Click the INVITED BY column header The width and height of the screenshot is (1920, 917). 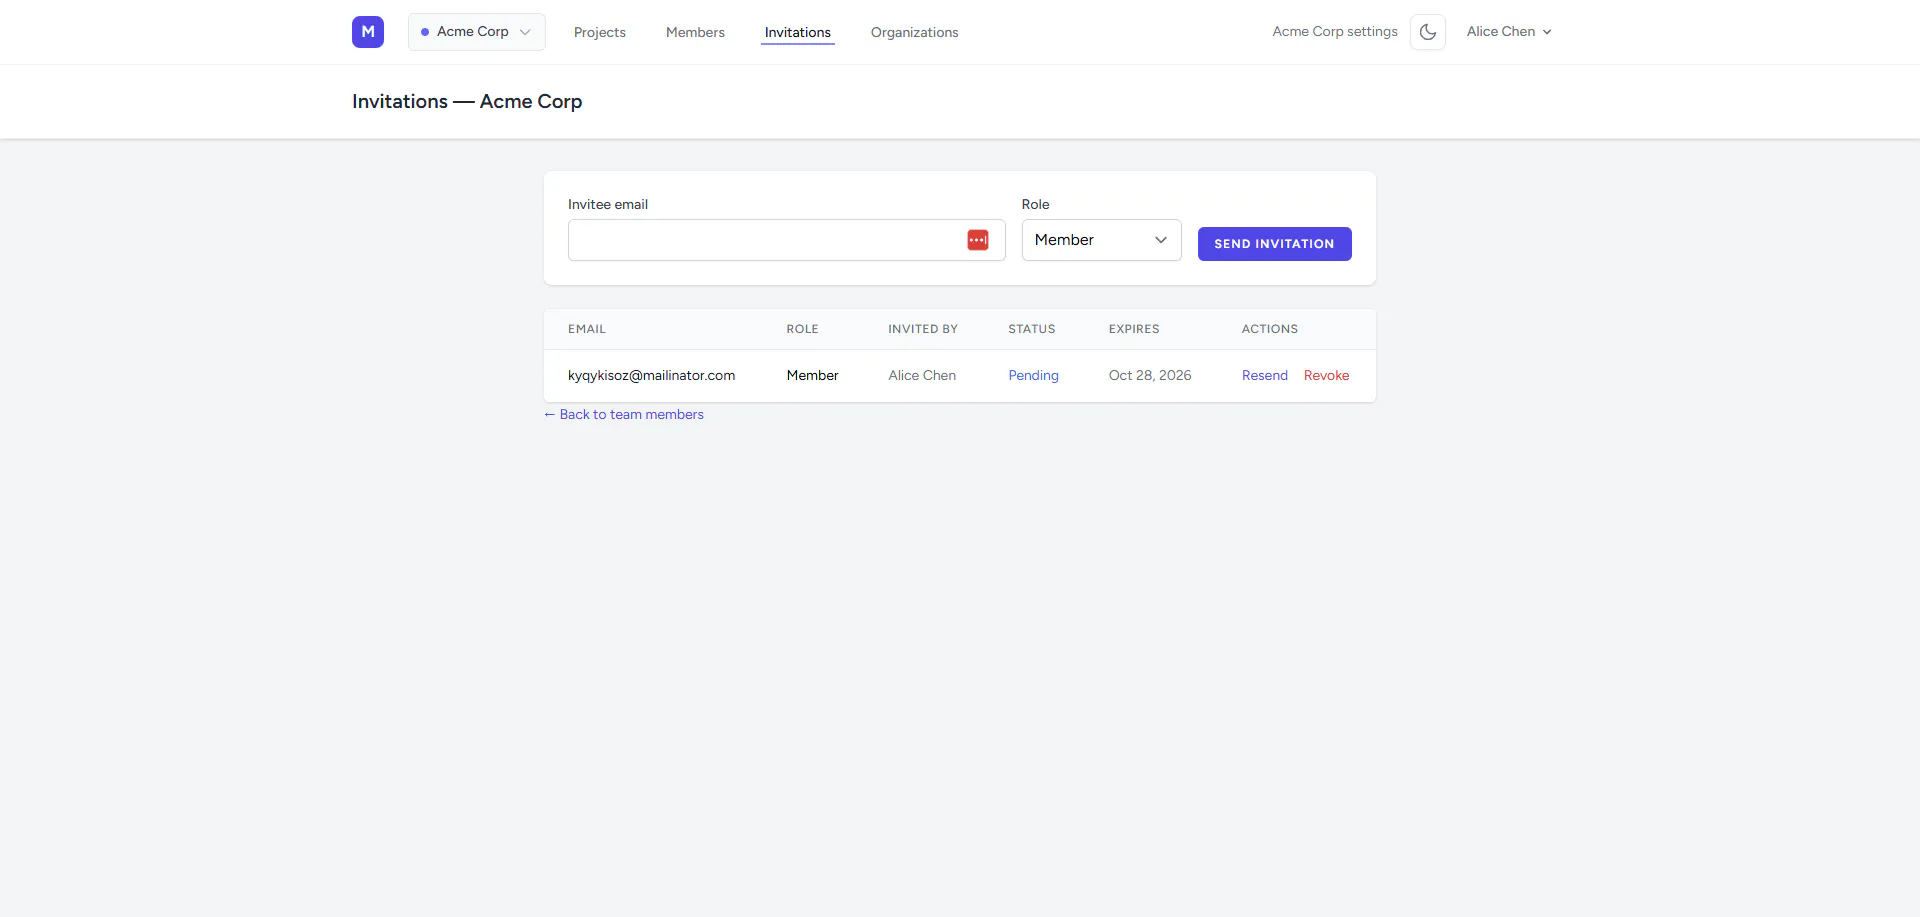coord(923,329)
